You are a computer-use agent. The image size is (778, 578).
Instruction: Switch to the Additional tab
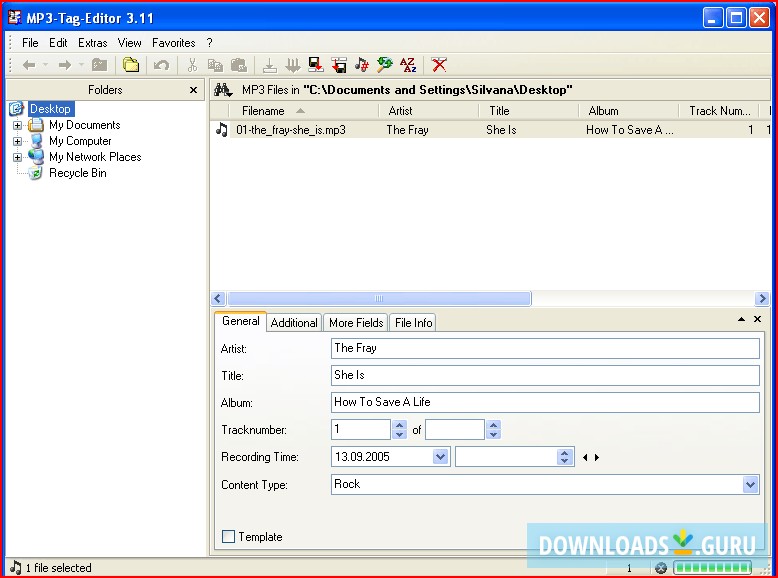click(294, 323)
